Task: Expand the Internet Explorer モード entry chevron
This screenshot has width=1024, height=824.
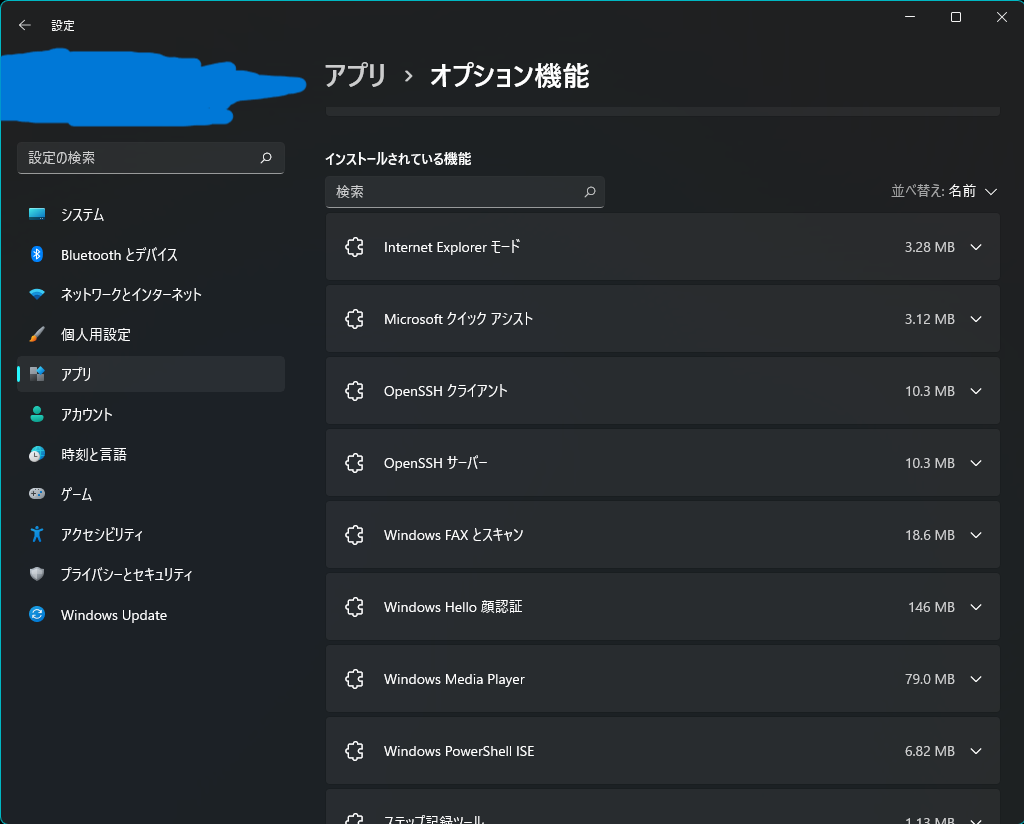Action: click(976, 247)
